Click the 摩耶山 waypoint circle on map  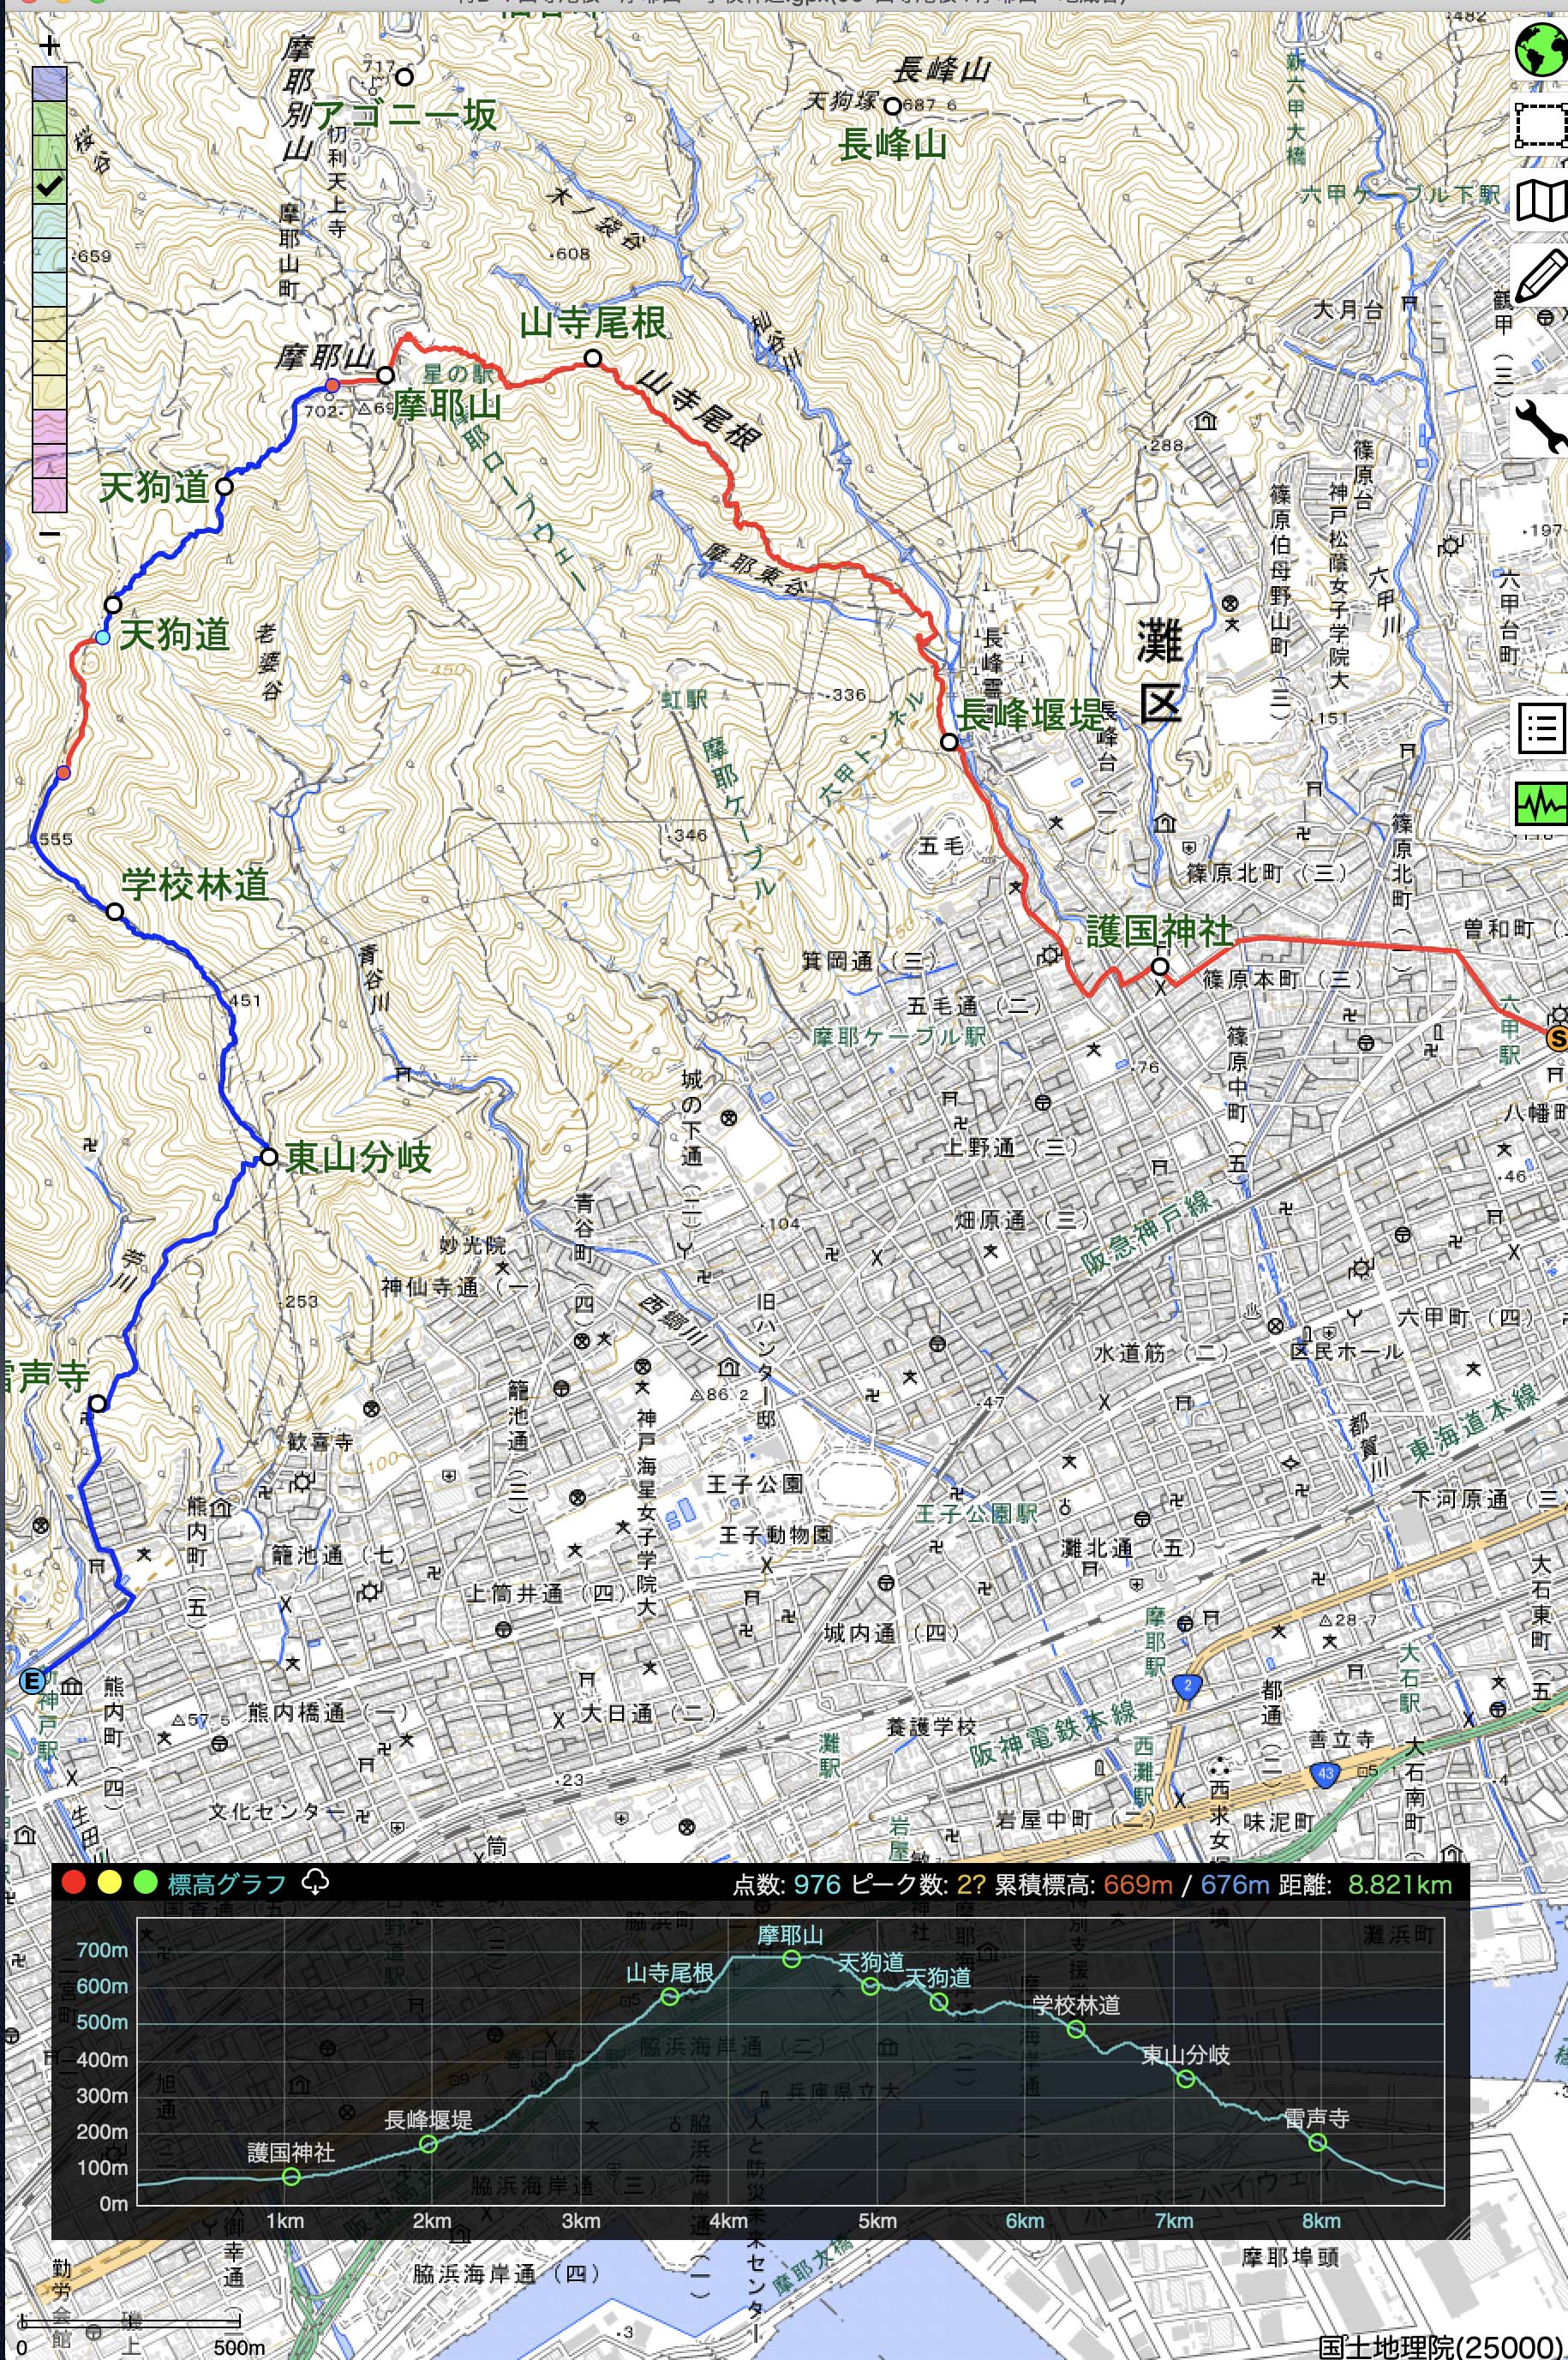coord(386,376)
